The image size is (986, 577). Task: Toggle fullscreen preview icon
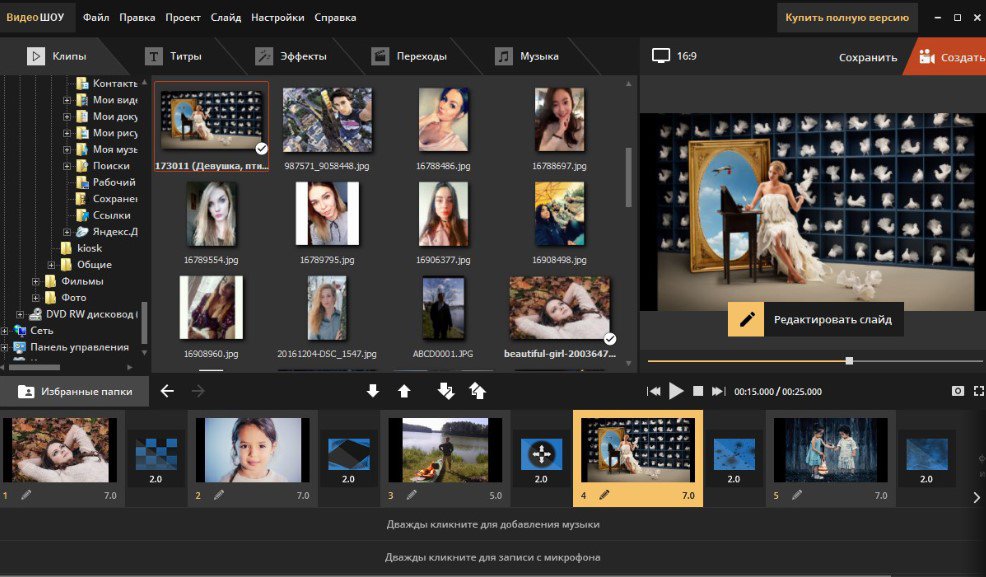978,391
